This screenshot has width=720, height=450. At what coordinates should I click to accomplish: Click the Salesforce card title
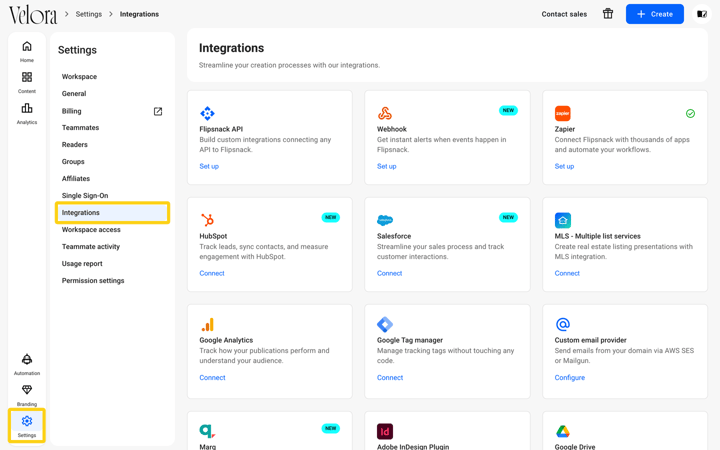click(x=394, y=236)
